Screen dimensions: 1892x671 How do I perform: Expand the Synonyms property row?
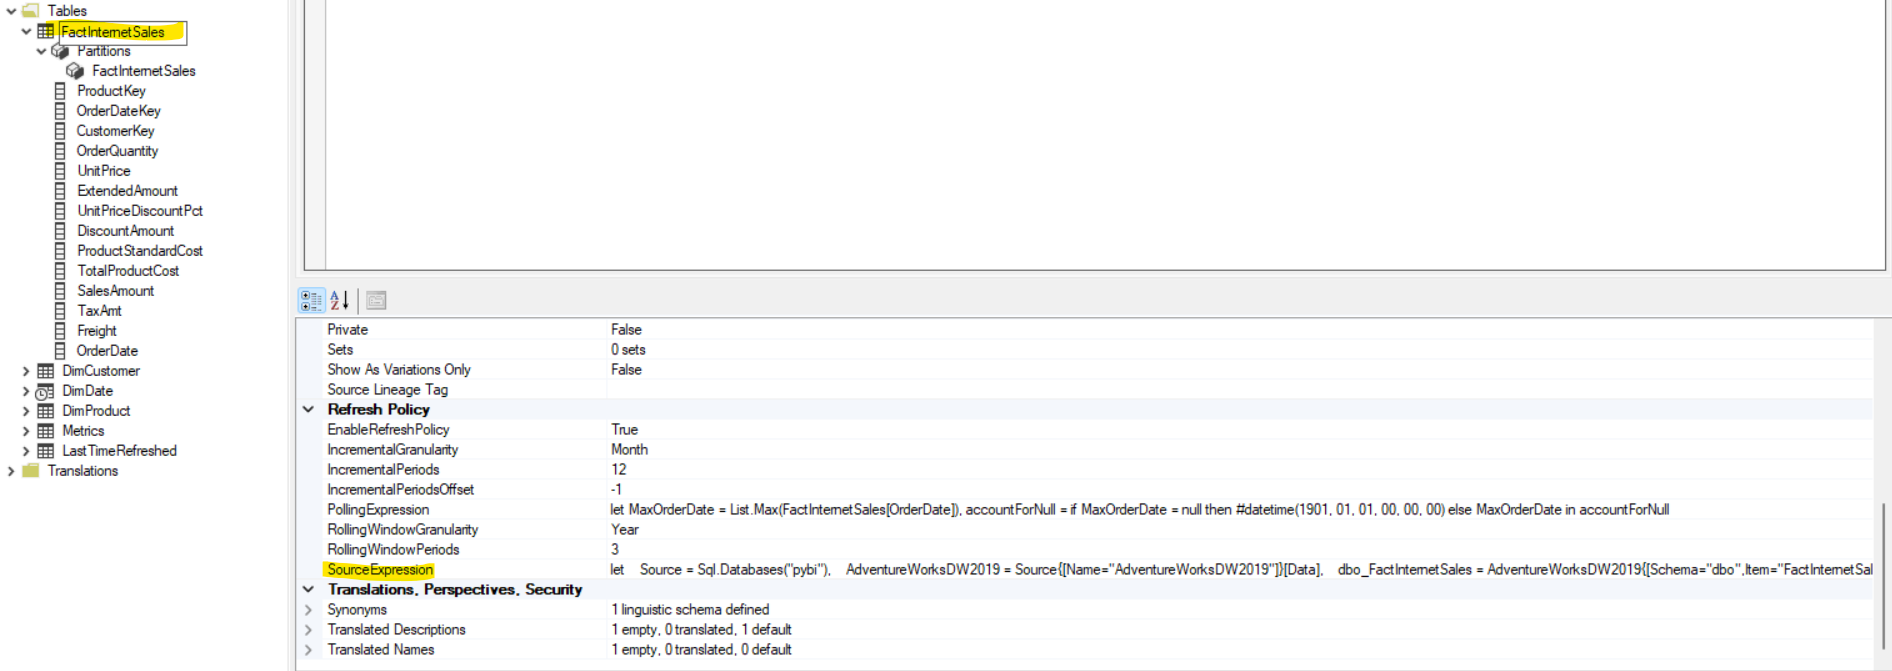pyautogui.click(x=308, y=610)
